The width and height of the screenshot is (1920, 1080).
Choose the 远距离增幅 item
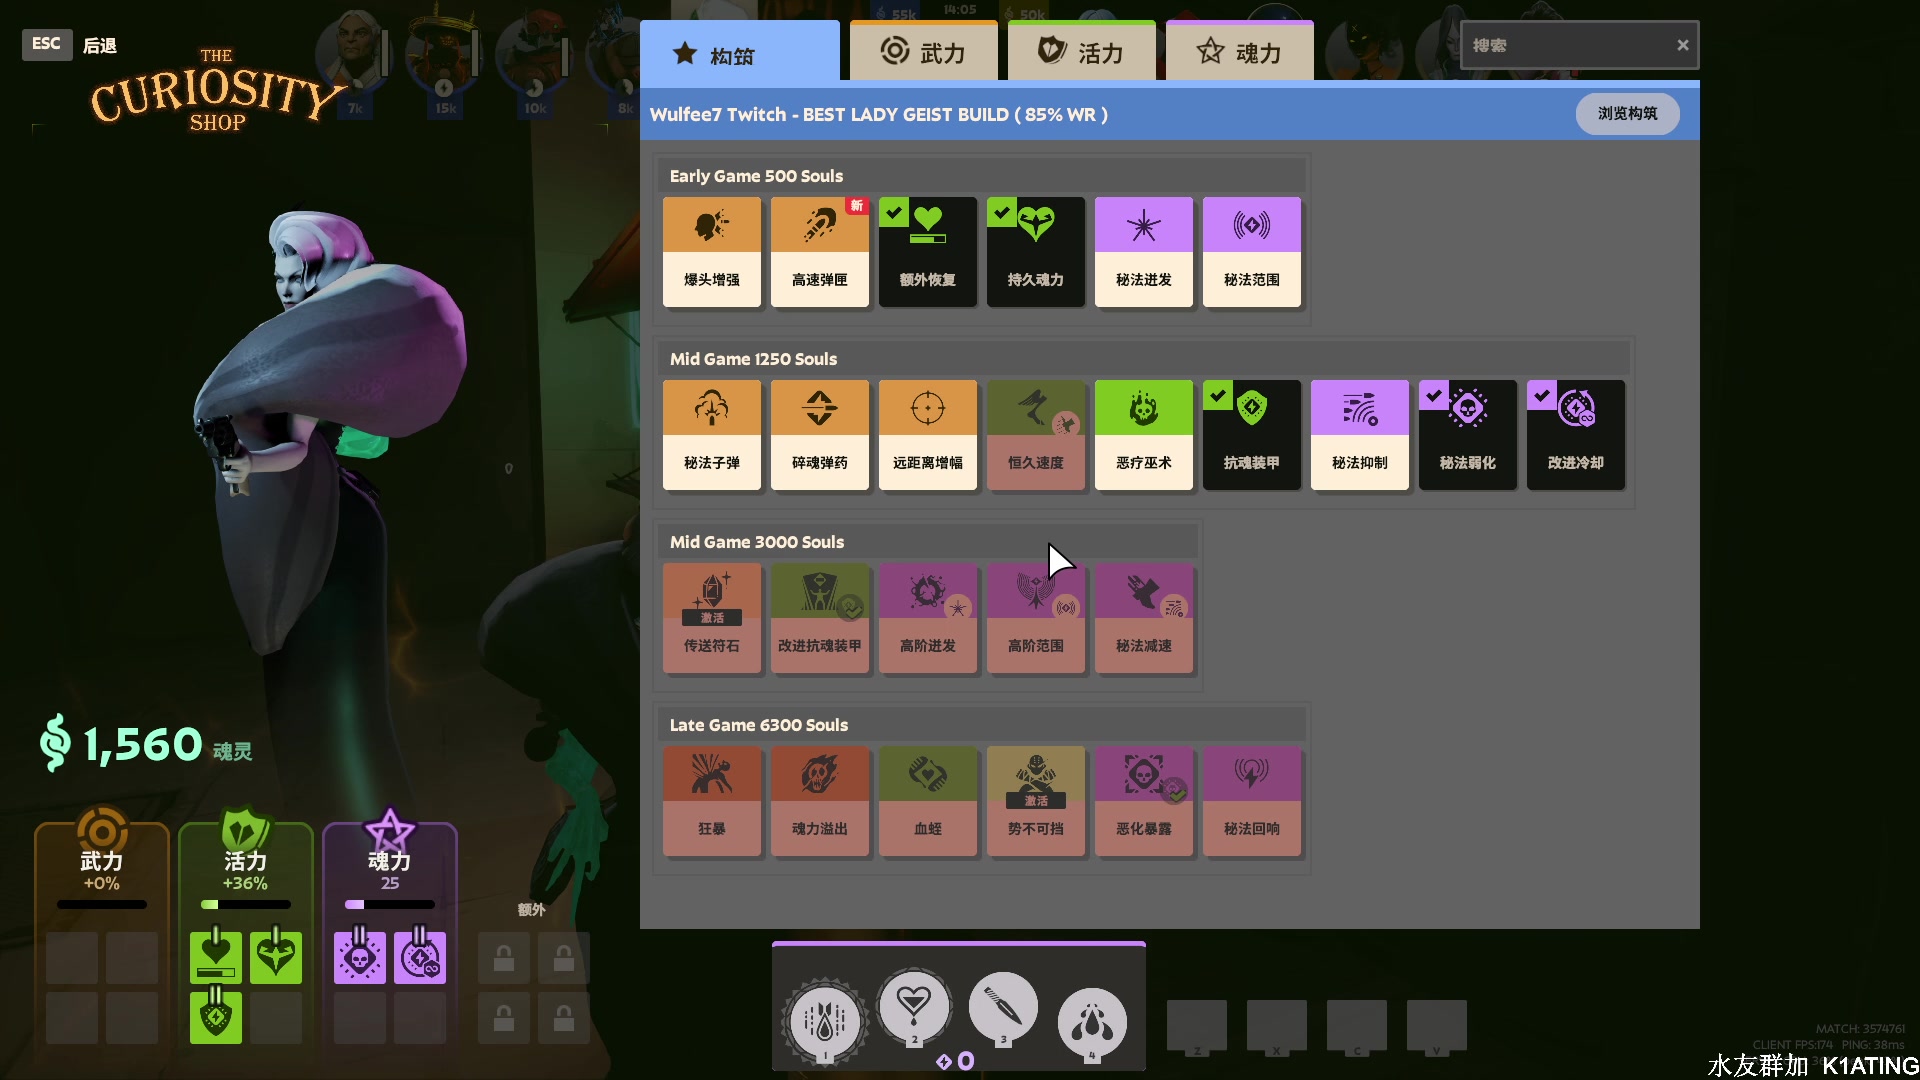pyautogui.click(x=927, y=435)
